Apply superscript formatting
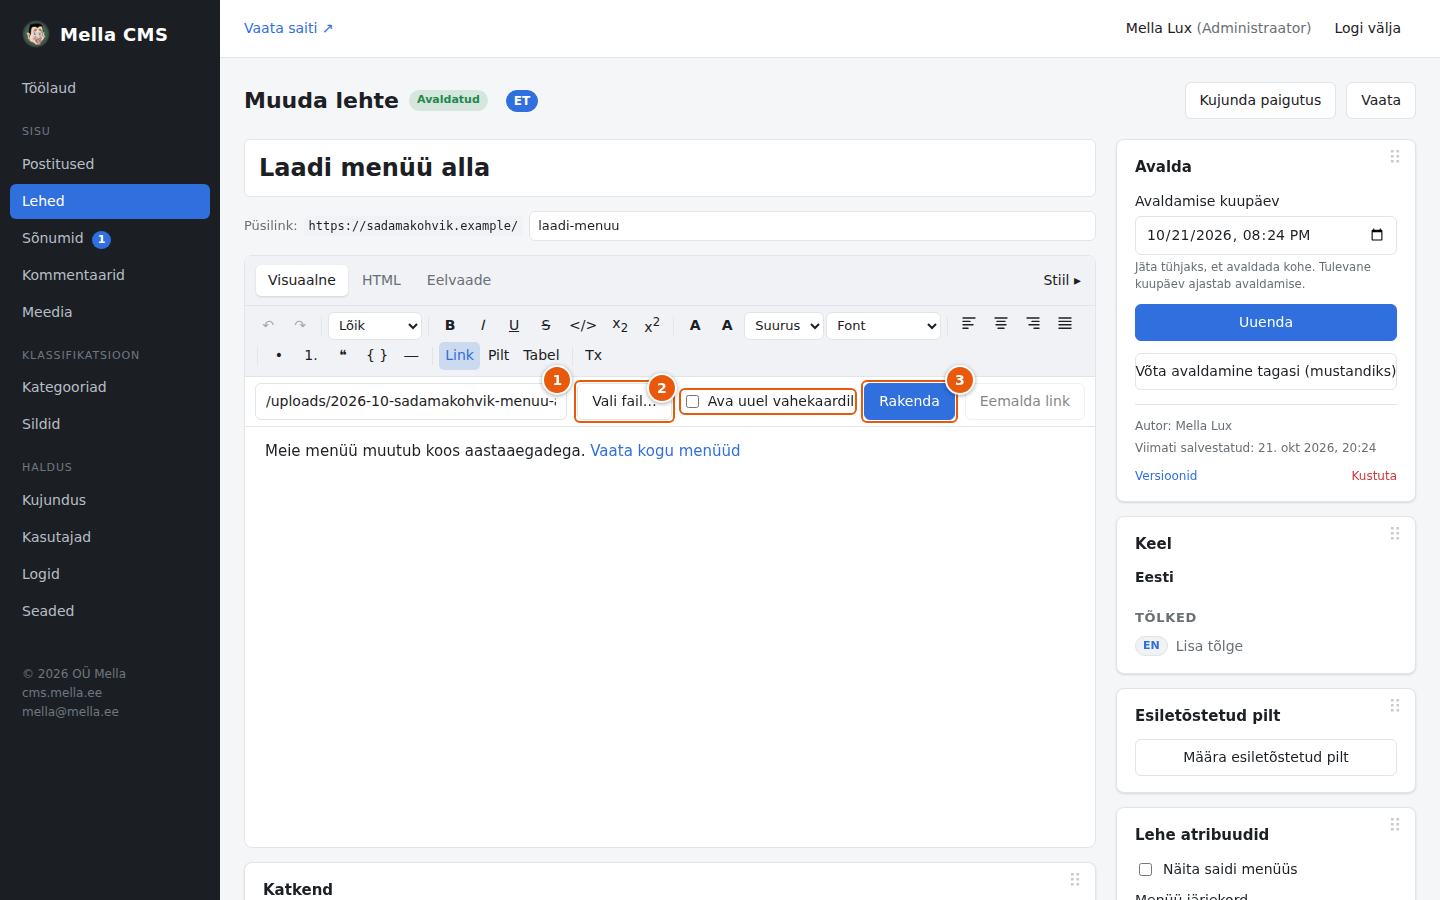 click(652, 326)
